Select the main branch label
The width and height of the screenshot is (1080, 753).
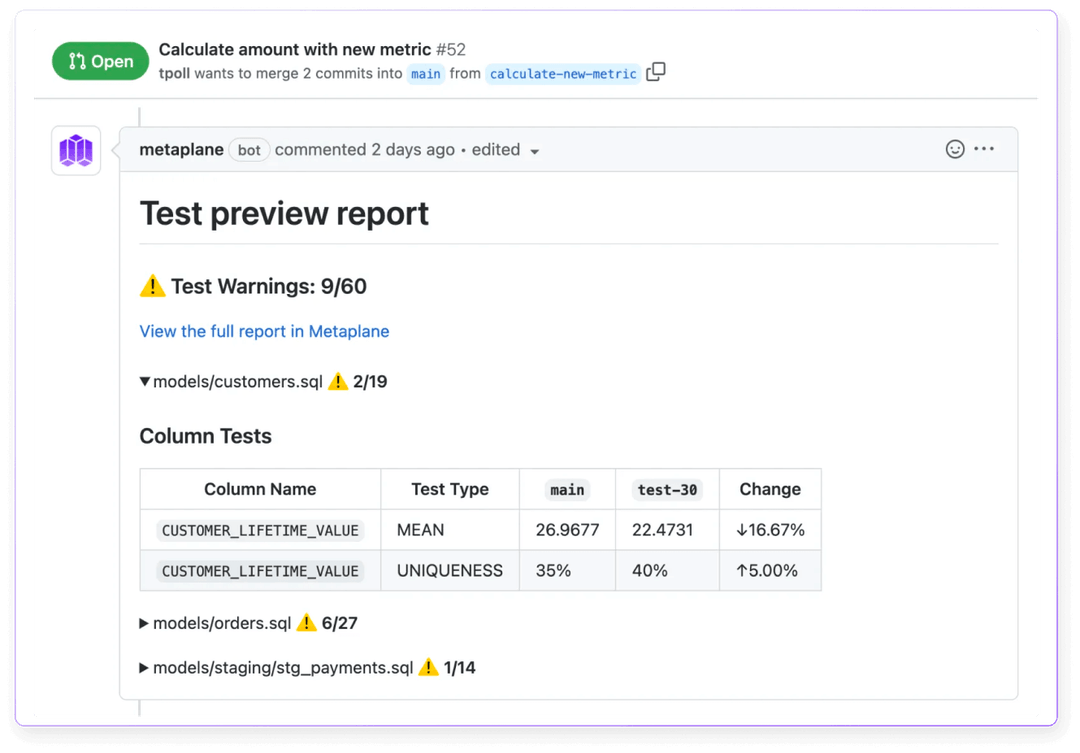[426, 74]
